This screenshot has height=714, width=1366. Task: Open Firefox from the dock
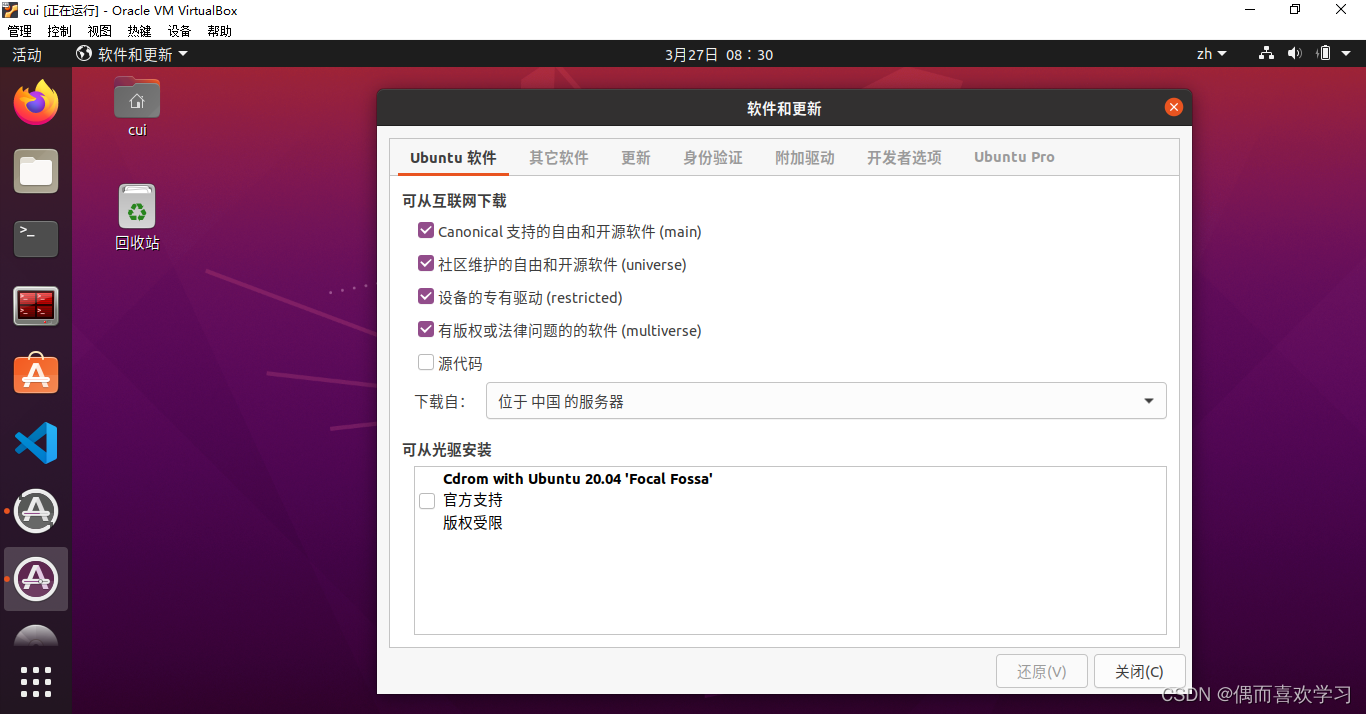pyautogui.click(x=36, y=103)
